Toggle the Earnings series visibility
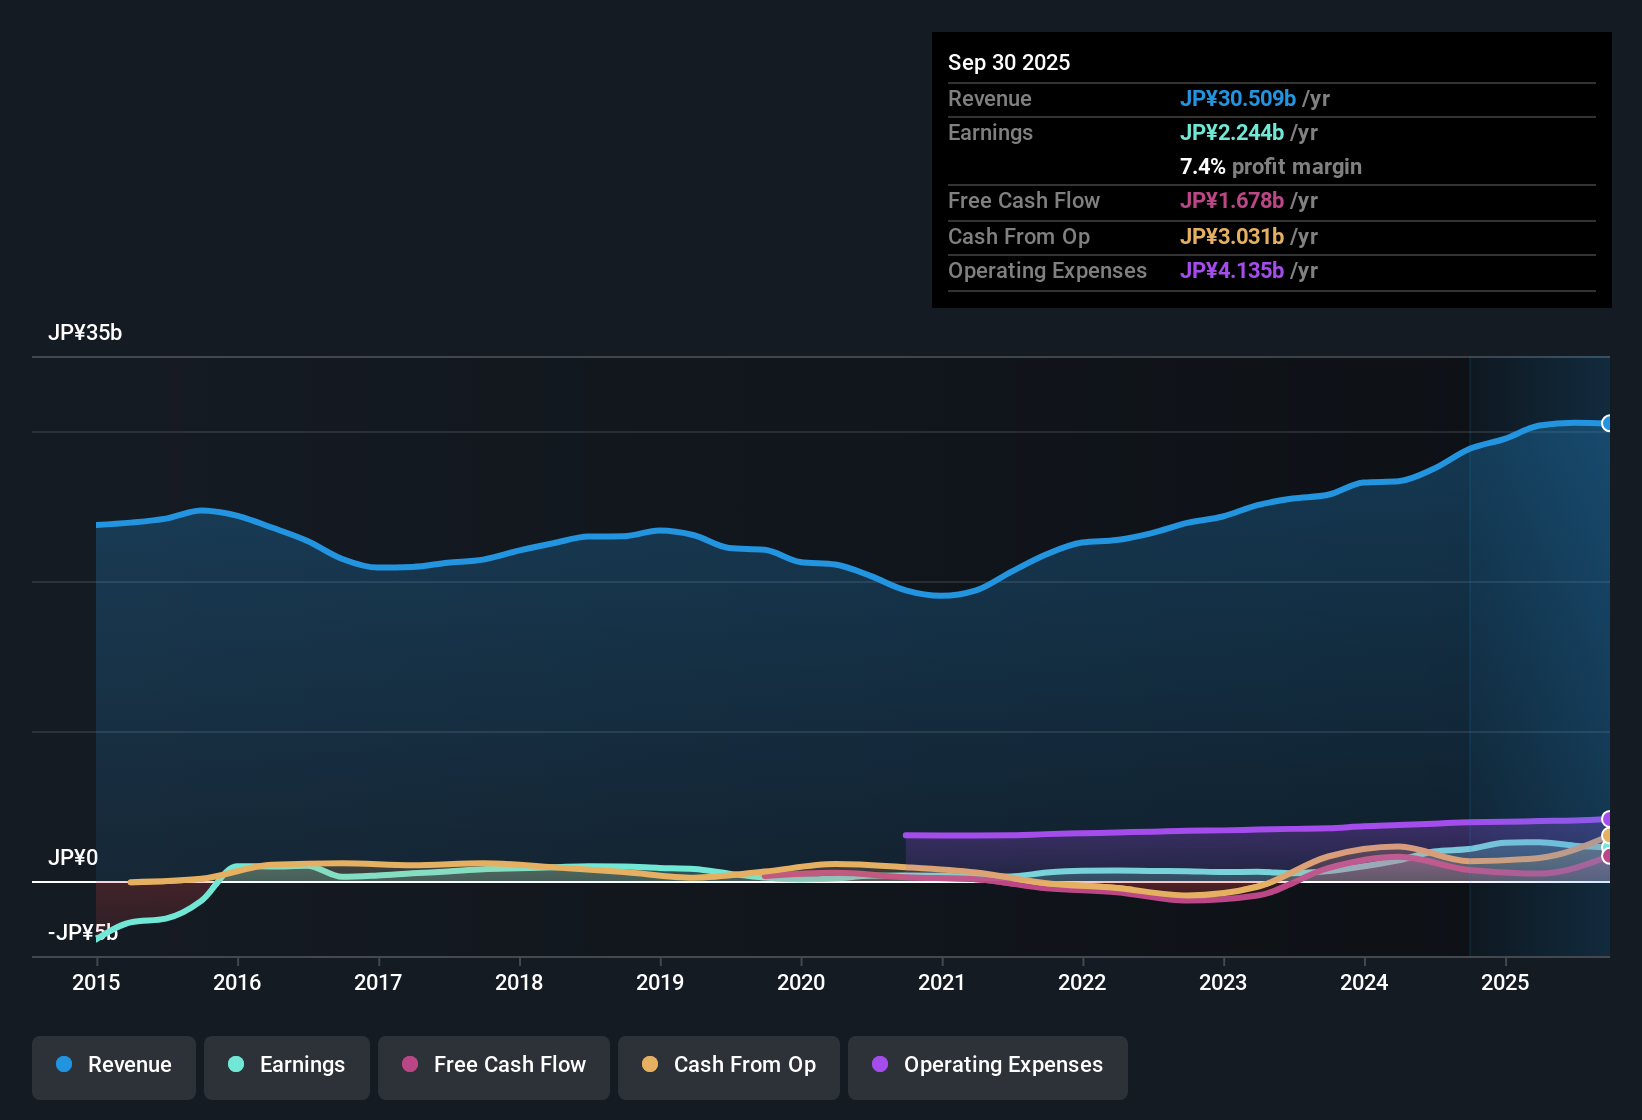The image size is (1642, 1120). coord(286,1065)
